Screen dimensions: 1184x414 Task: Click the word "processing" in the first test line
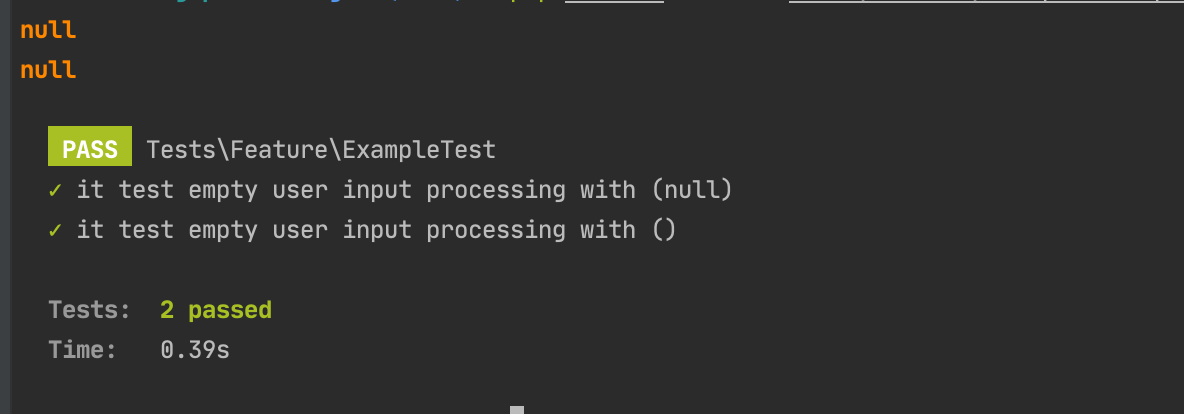tap(495, 191)
